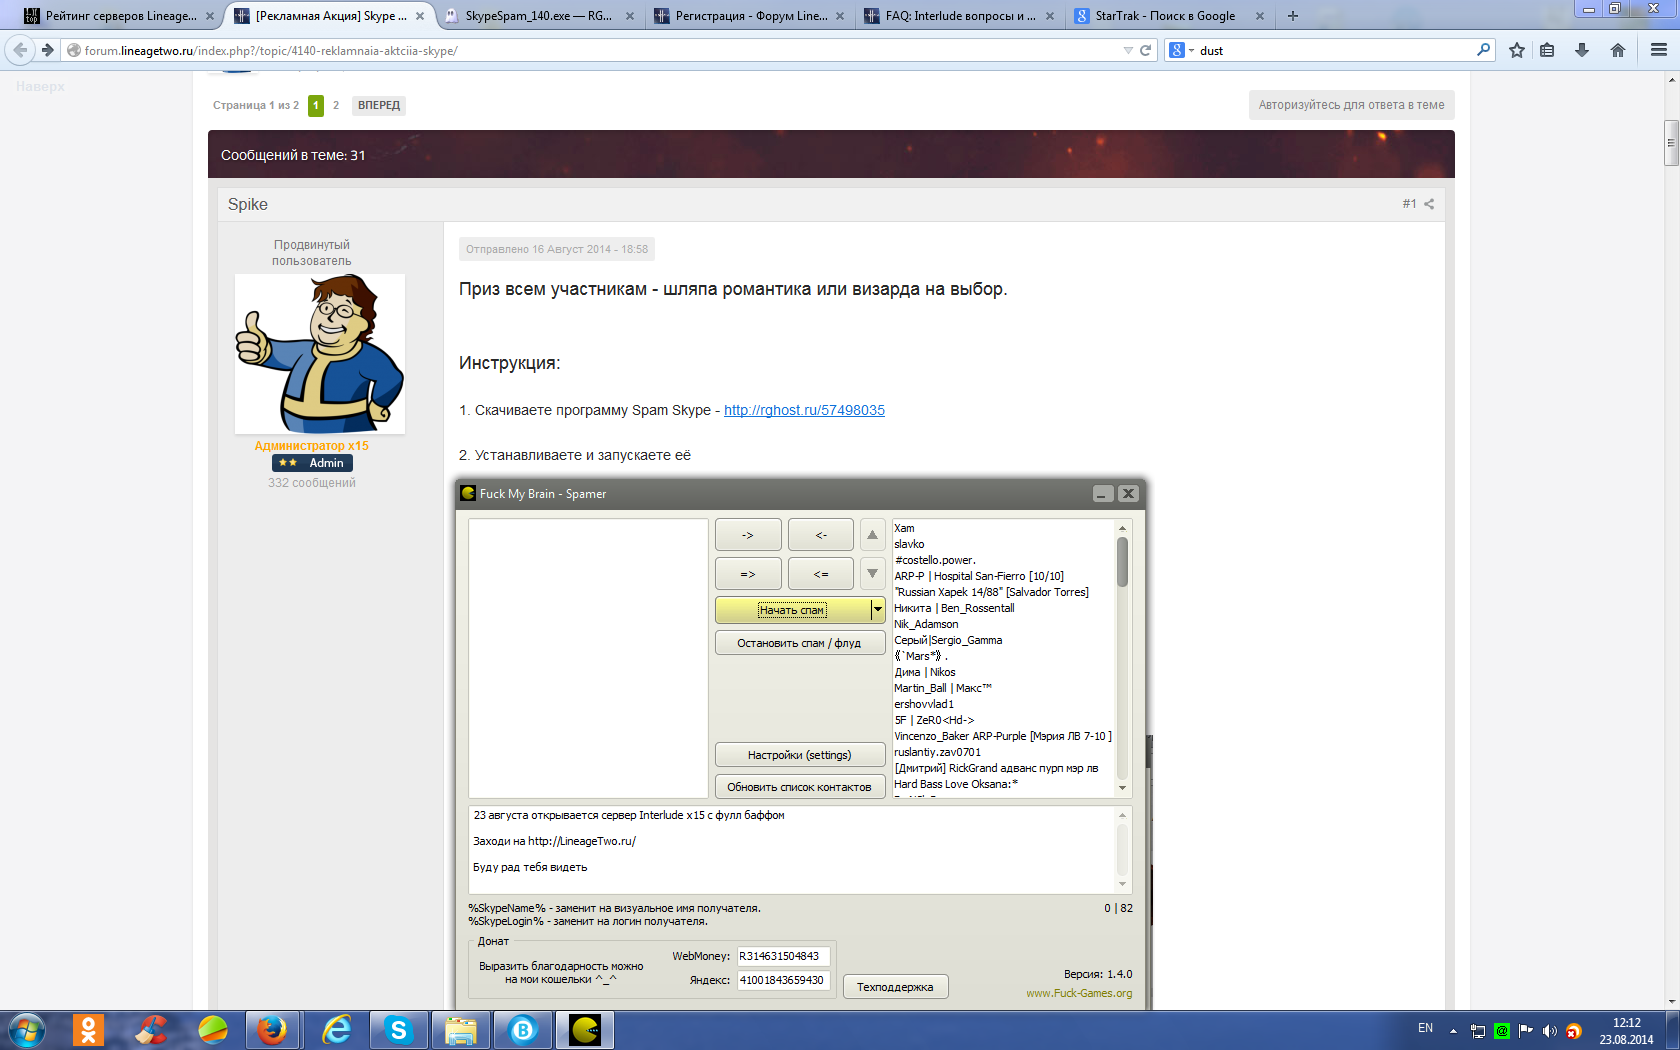The width and height of the screenshot is (1680, 1050).
Task: Click contacts list scrollbar thumb
Action: pos(1122,562)
